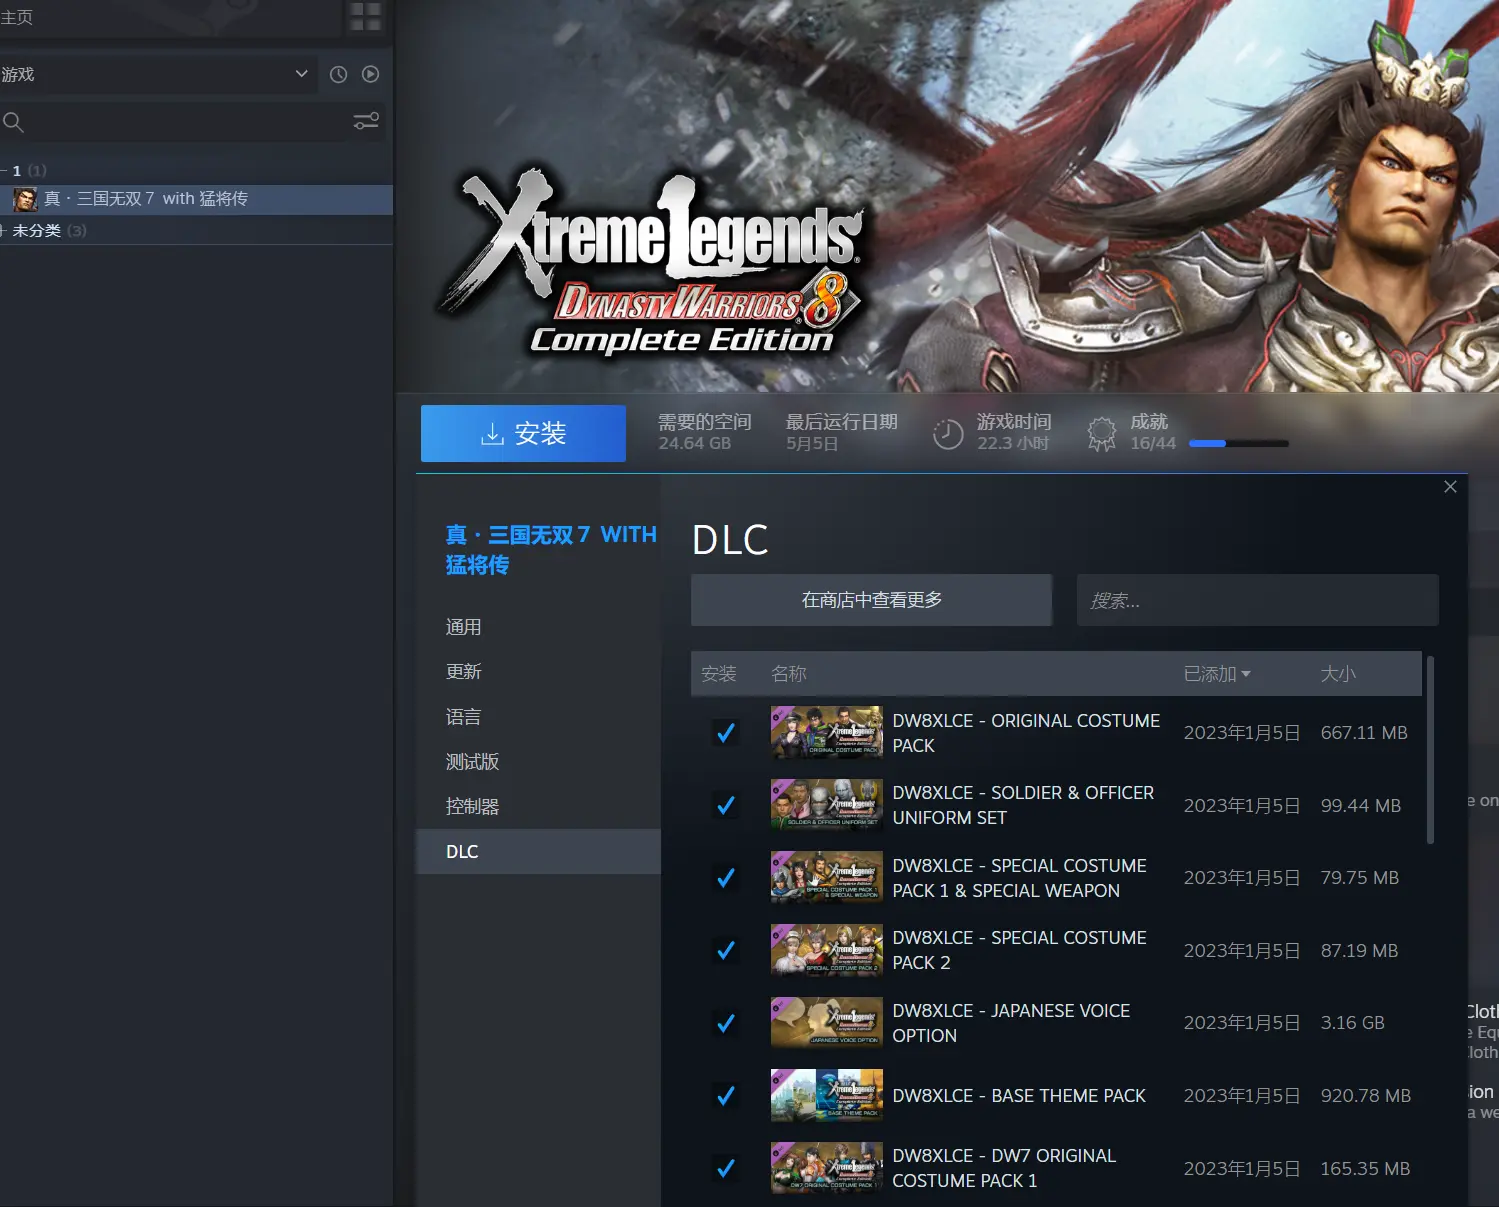Viewport: 1499px width, 1207px height.
Task: Open the 通用 settings tab
Action: coord(538,628)
